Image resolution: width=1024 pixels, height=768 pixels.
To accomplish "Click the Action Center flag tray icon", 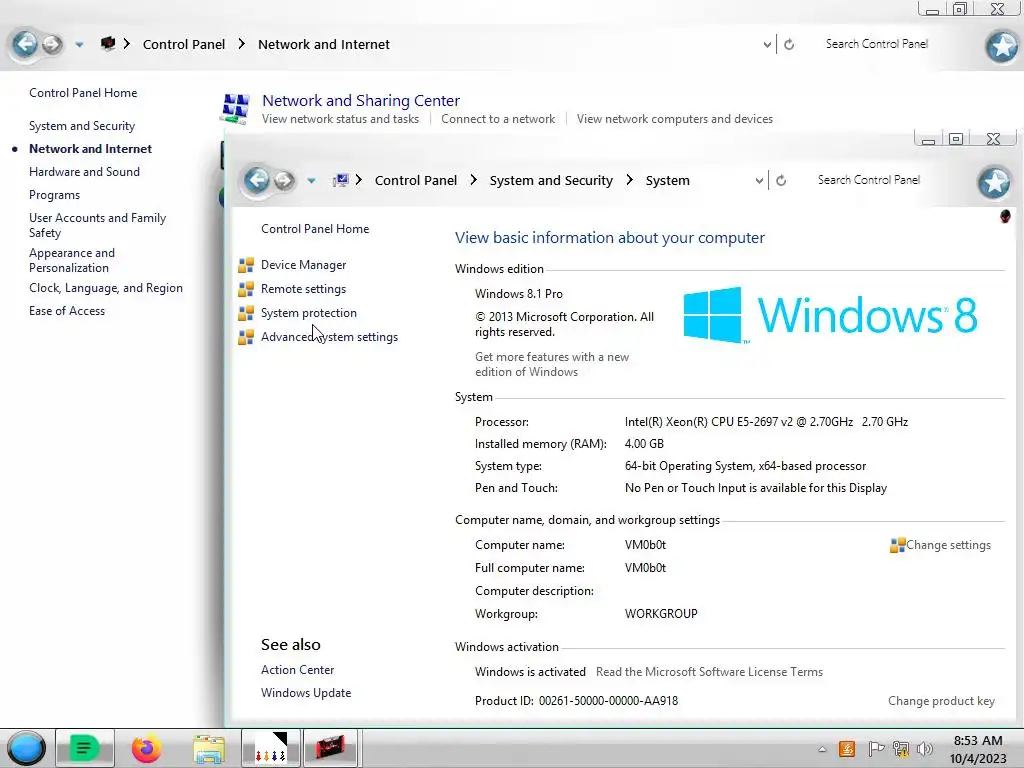I will [876, 748].
